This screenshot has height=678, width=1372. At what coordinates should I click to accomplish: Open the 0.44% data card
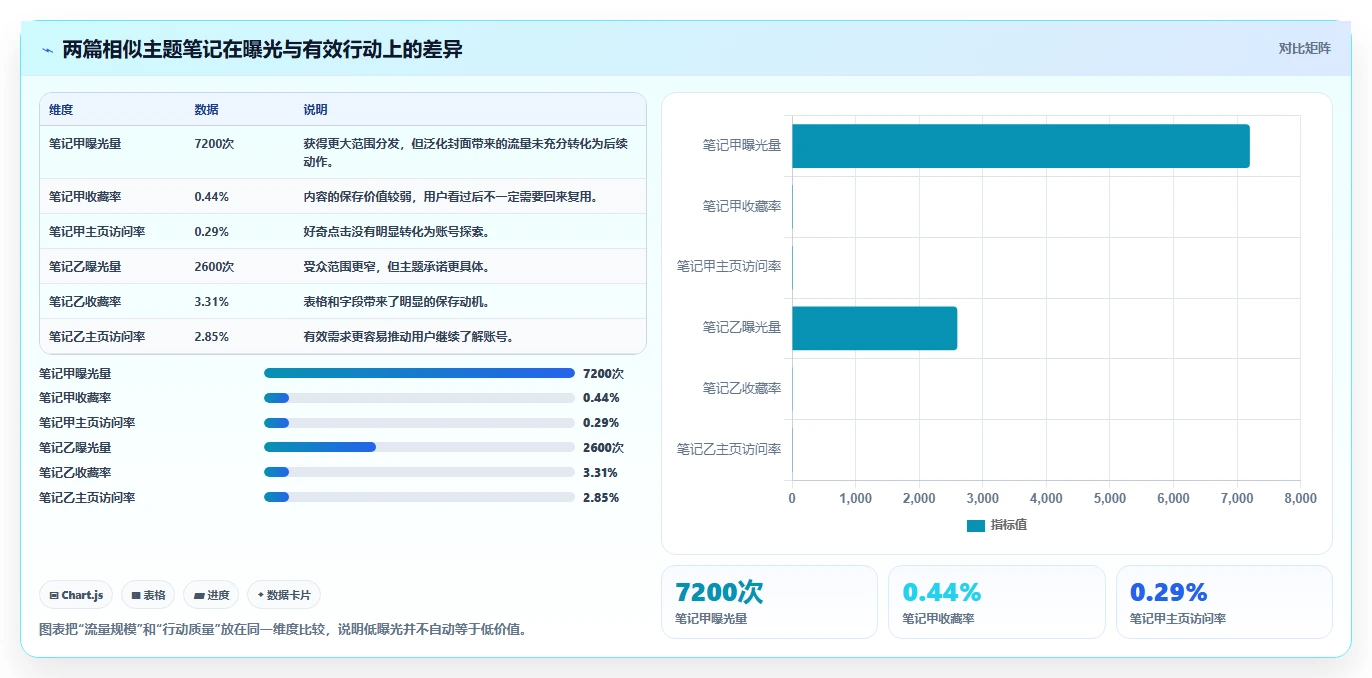click(996, 602)
